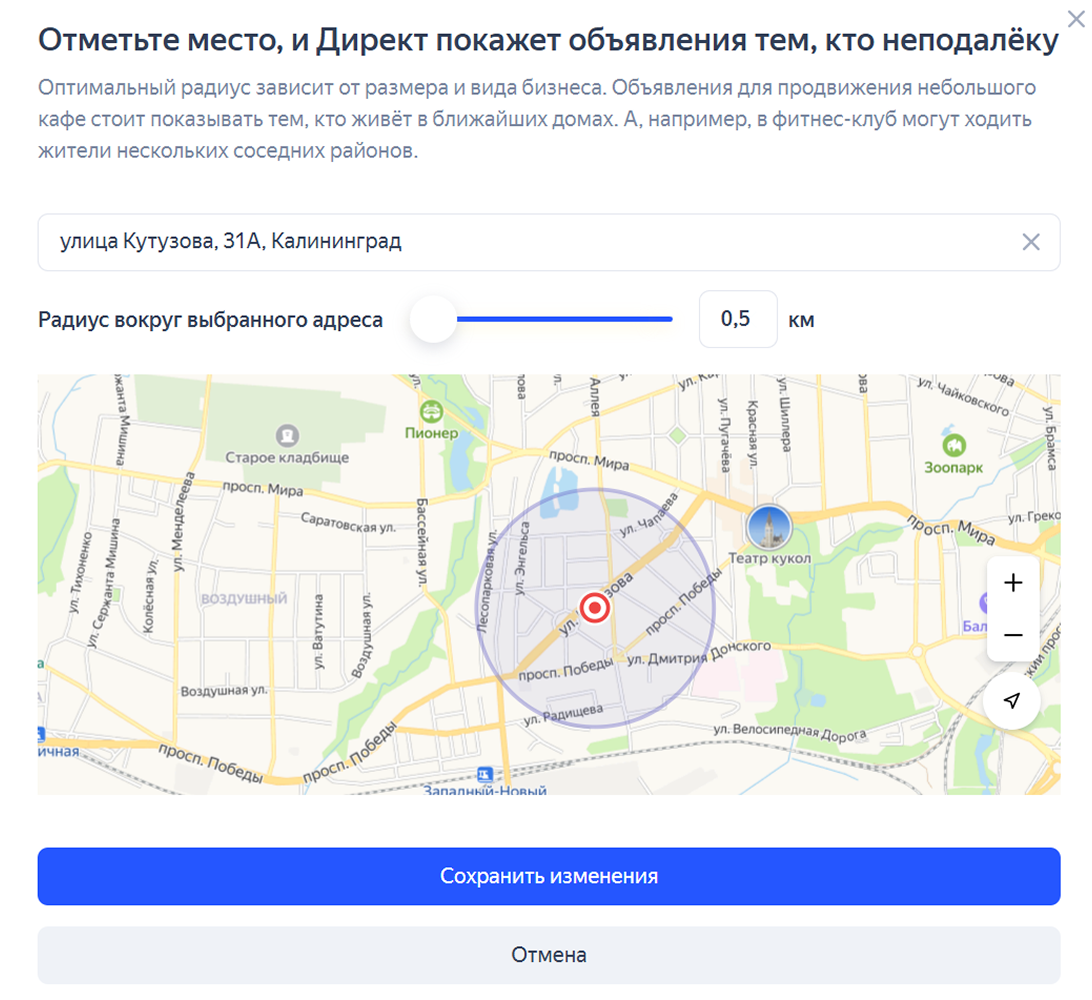Click the radius slider handle
The image size is (1092, 1000).
coord(433,318)
